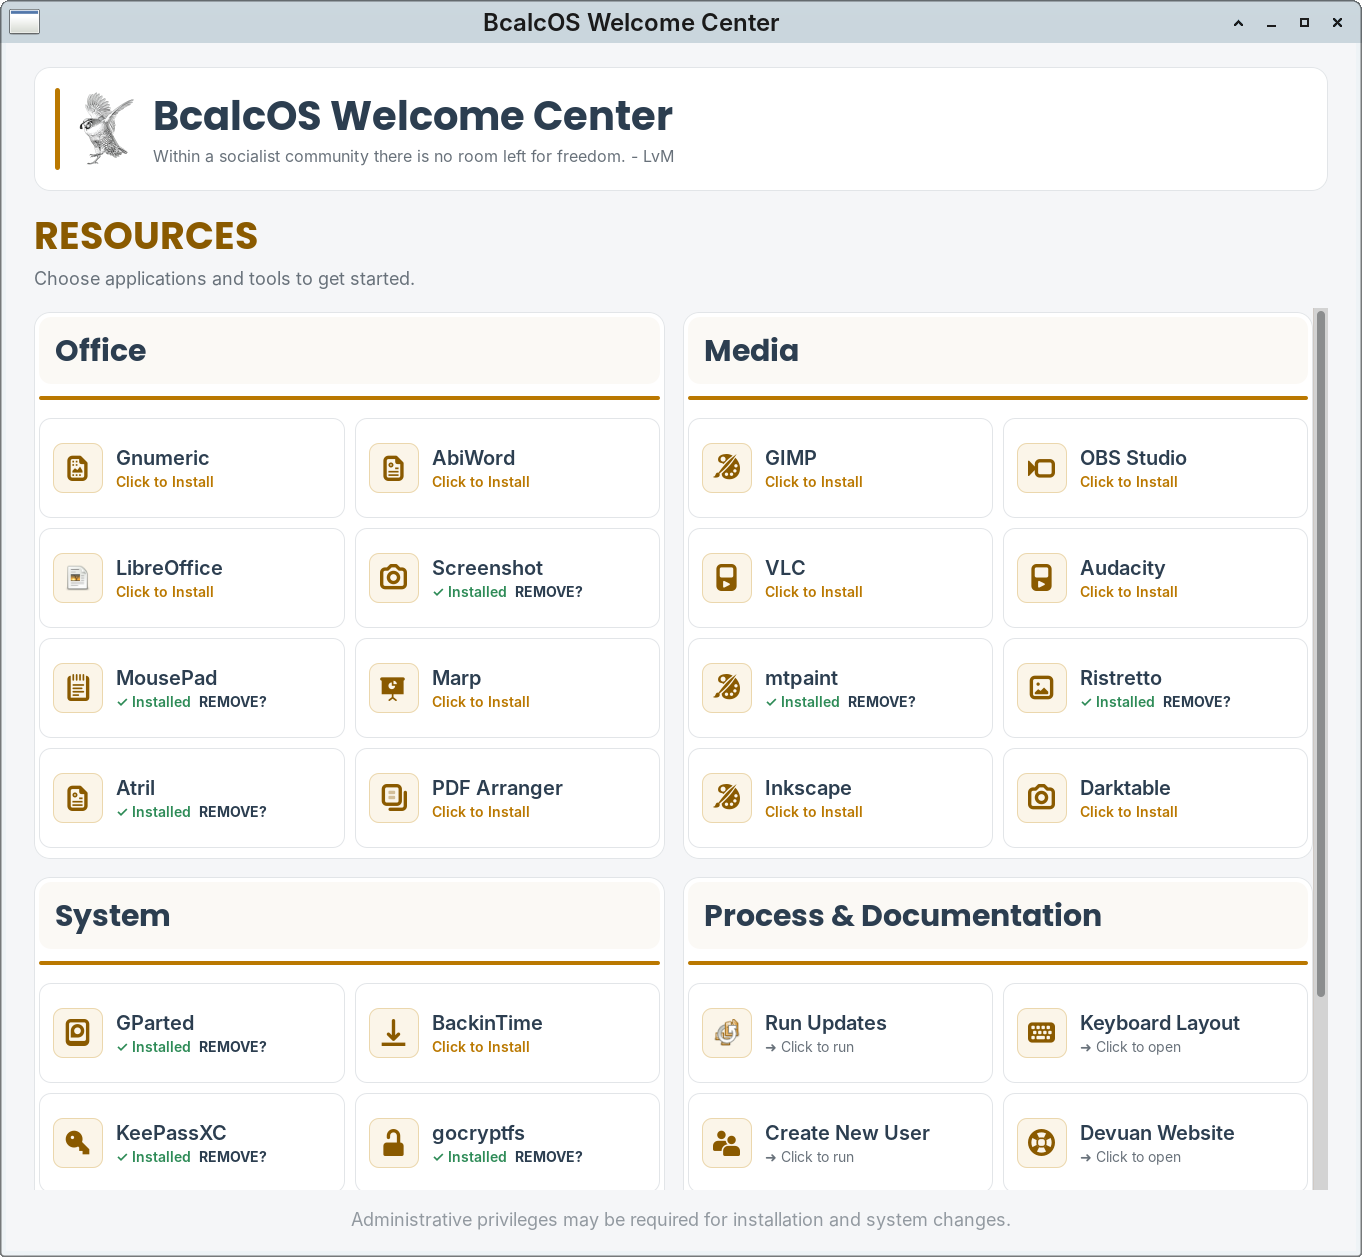Remove the mtpaint application

point(882,702)
